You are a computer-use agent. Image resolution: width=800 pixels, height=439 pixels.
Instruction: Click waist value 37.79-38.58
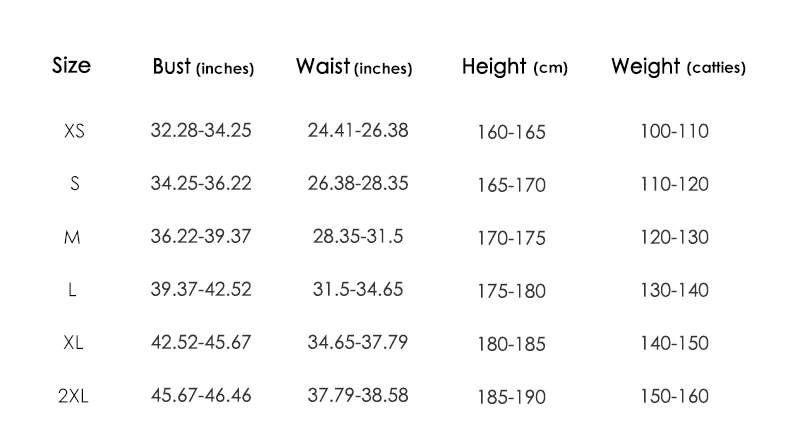[358, 395]
